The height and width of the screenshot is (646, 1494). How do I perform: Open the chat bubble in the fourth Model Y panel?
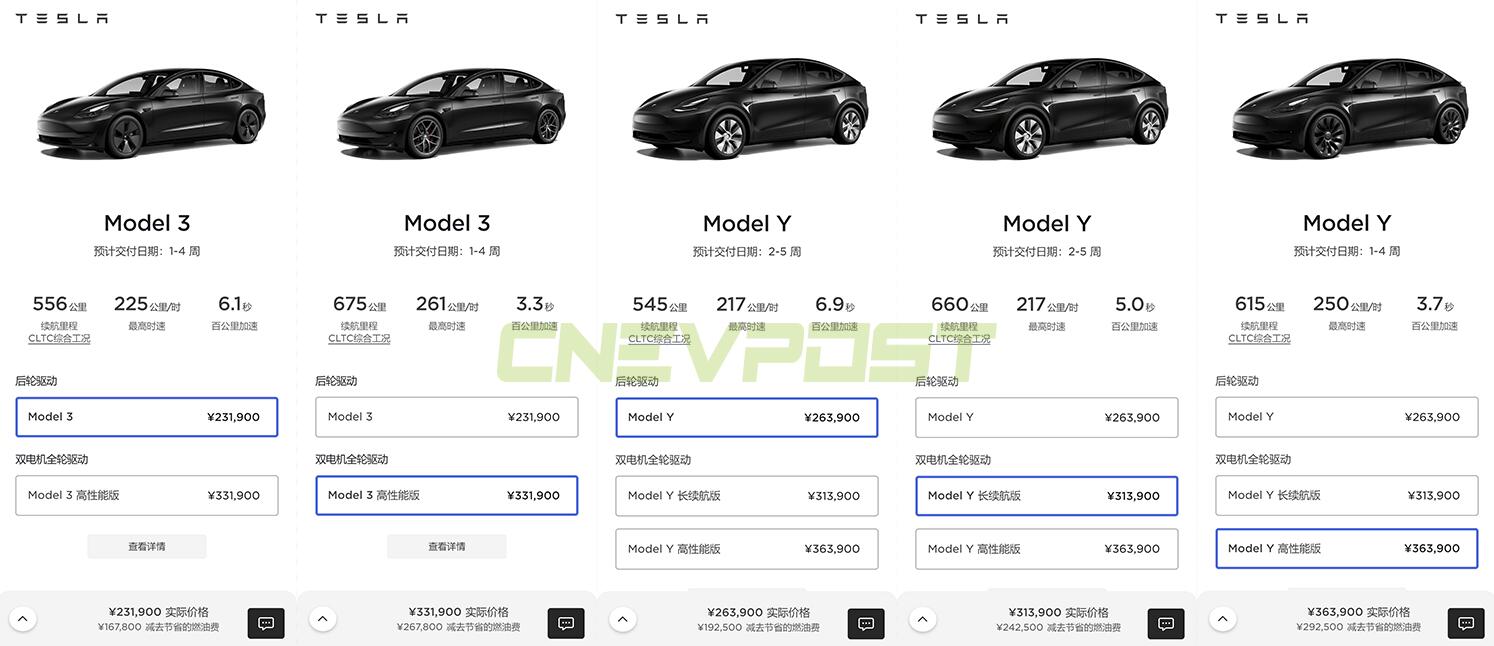1165,622
